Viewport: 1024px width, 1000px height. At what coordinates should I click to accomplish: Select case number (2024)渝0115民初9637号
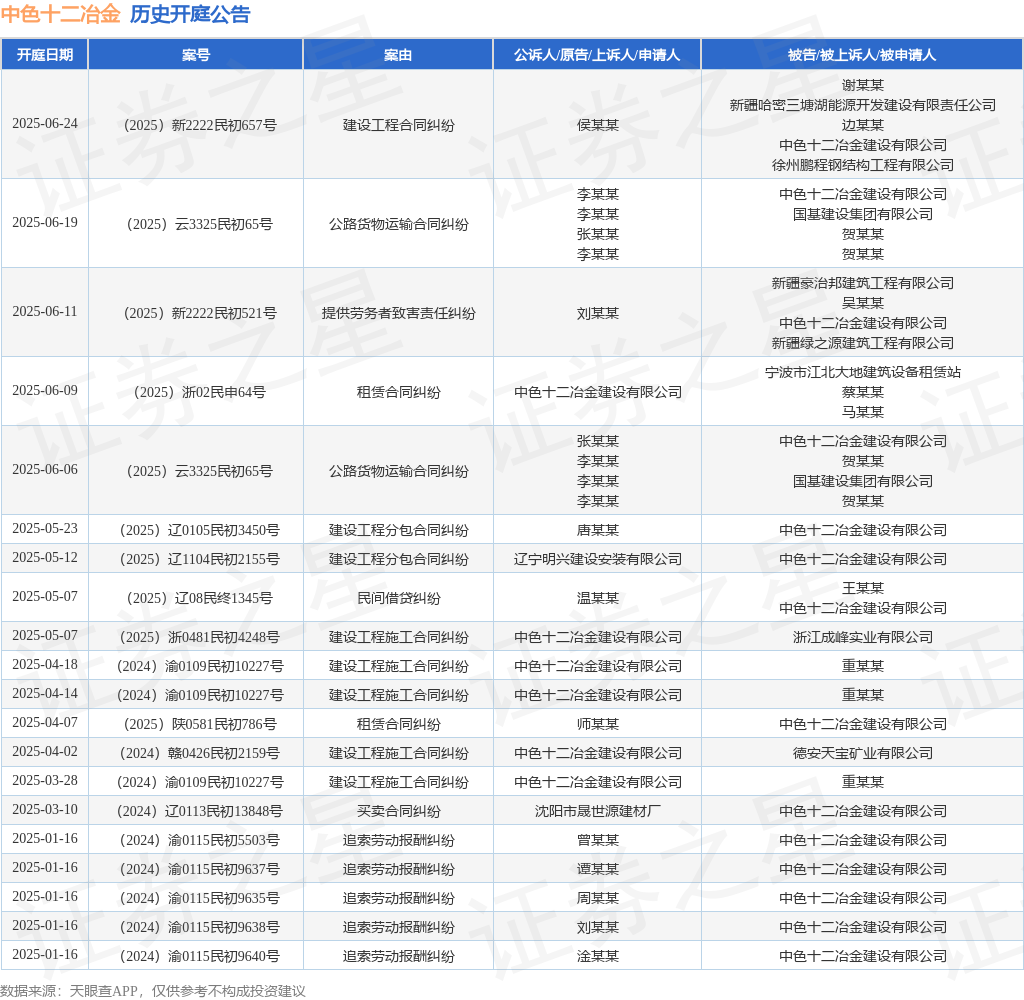coord(200,869)
